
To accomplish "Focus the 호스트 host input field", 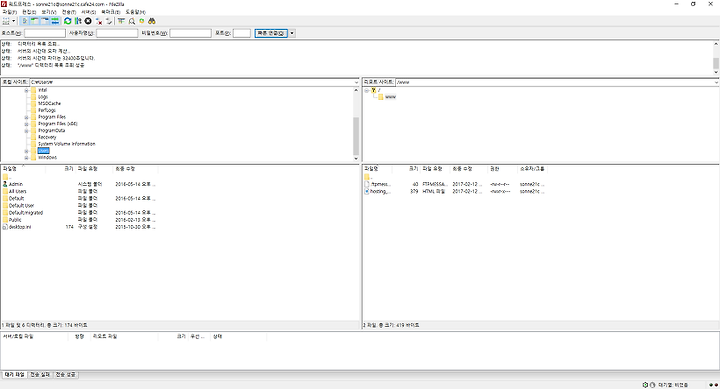I will (x=45, y=33).
